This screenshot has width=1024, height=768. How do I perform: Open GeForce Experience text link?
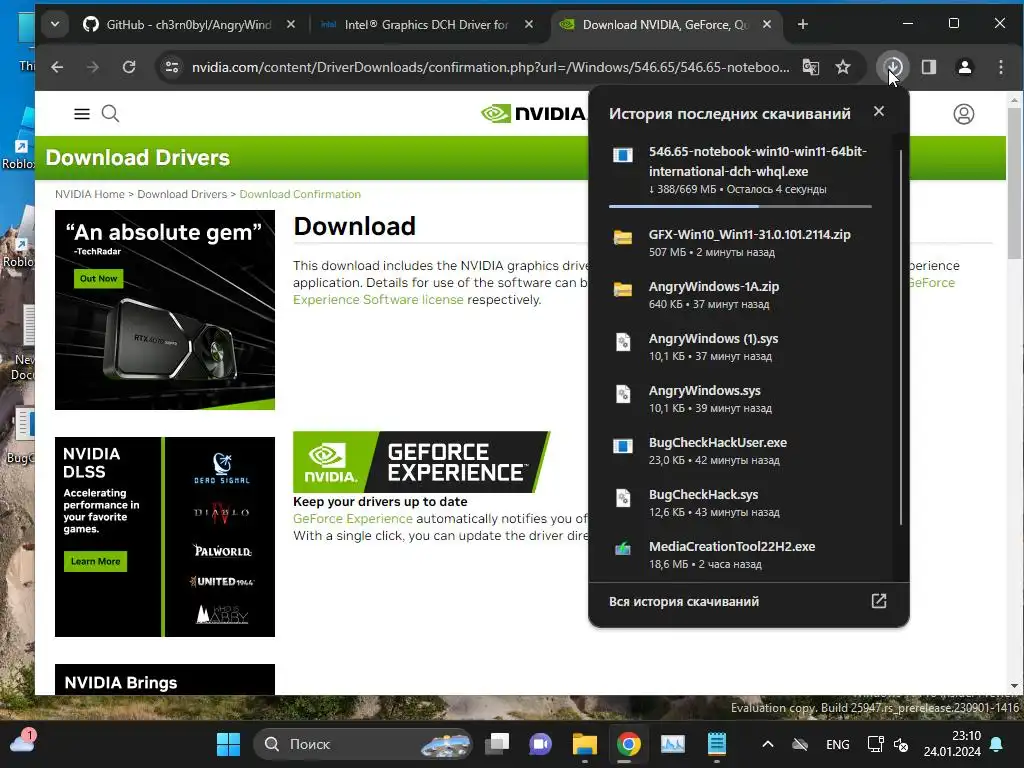353,519
